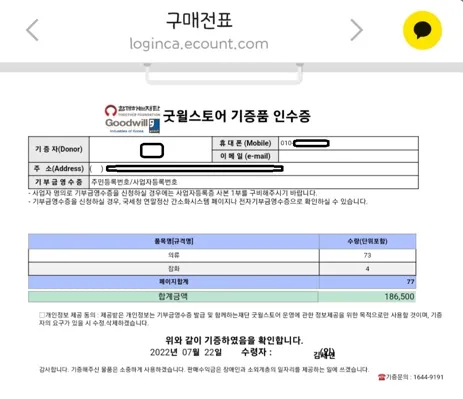Go back with the left chevron arrow
The image size is (463, 399).
point(32,30)
